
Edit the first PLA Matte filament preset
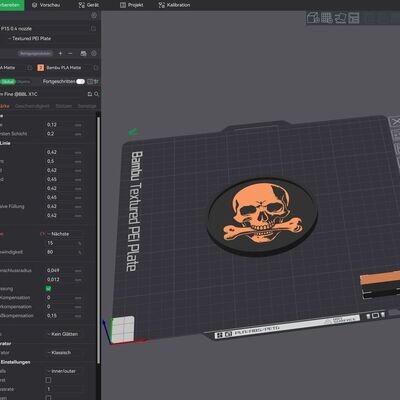(30, 68)
